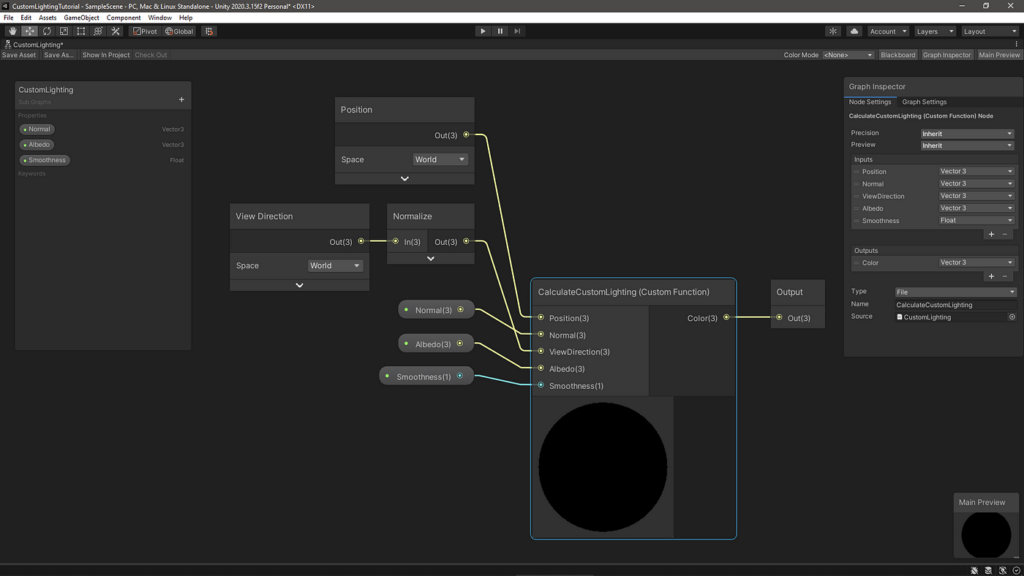Image resolution: width=1024 pixels, height=576 pixels.
Task: Open the Position node Space dropdown
Action: [440, 159]
